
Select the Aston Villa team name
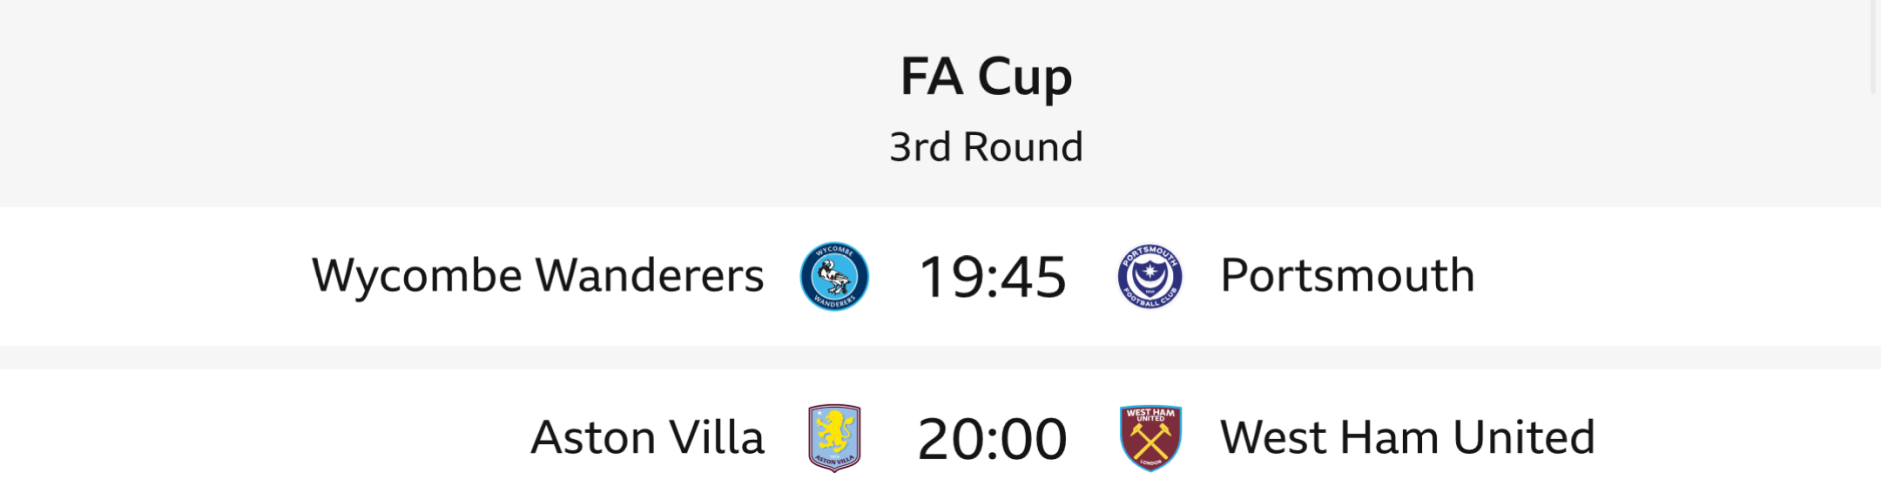click(x=647, y=438)
